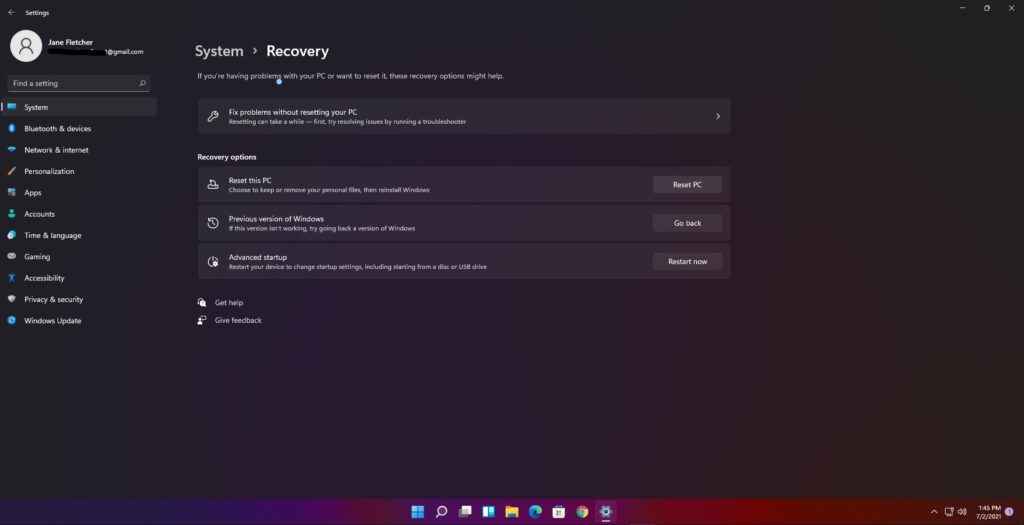Click the Advanced startup icon

(213, 262)
